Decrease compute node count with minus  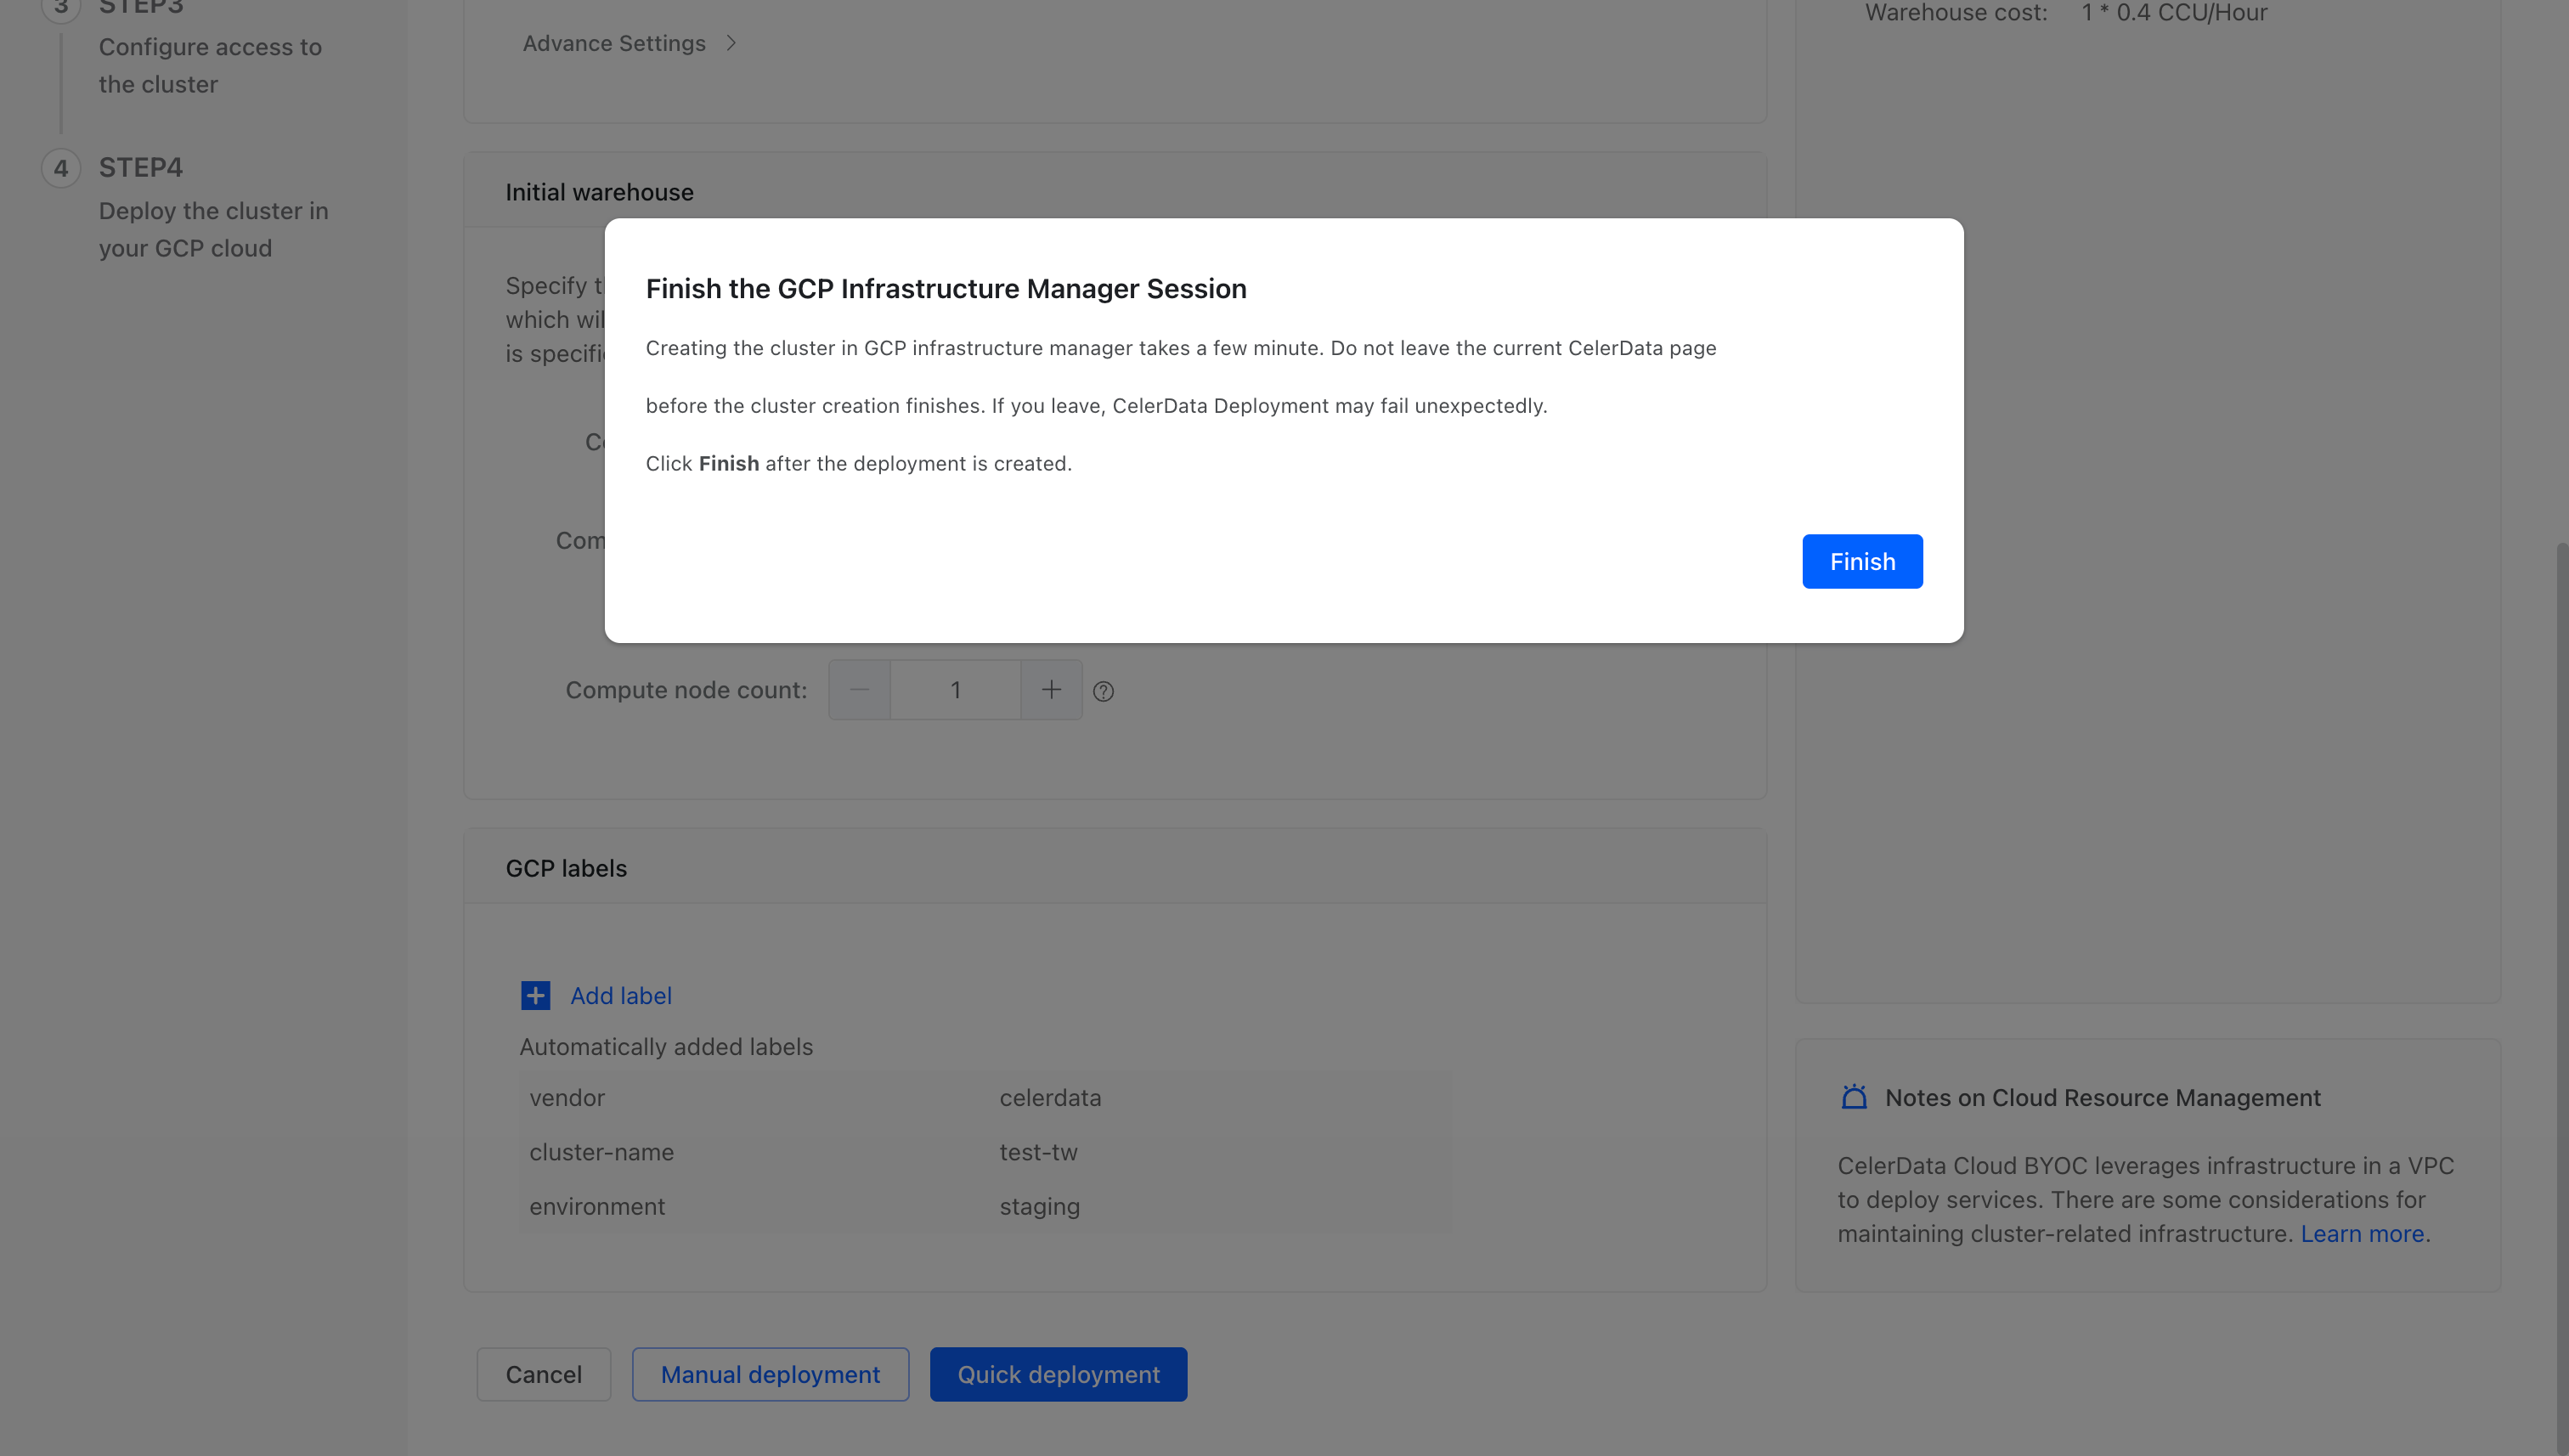(x=859, y=690)
